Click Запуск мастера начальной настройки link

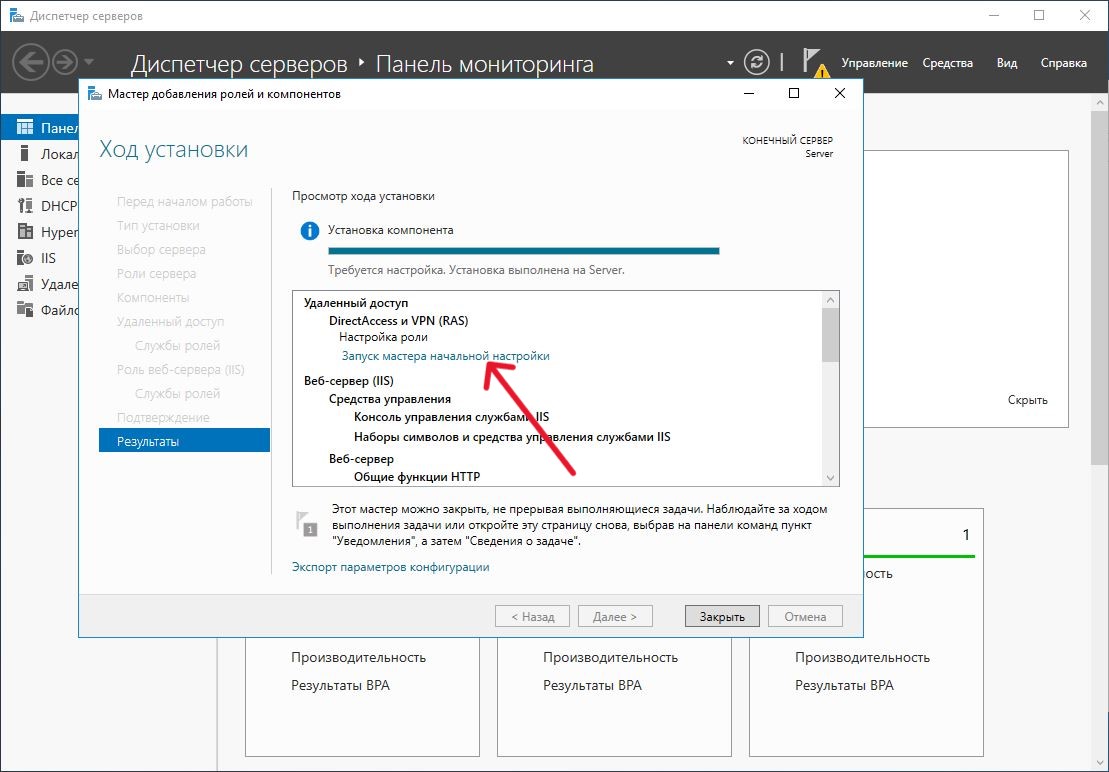(x=445, y=356)
